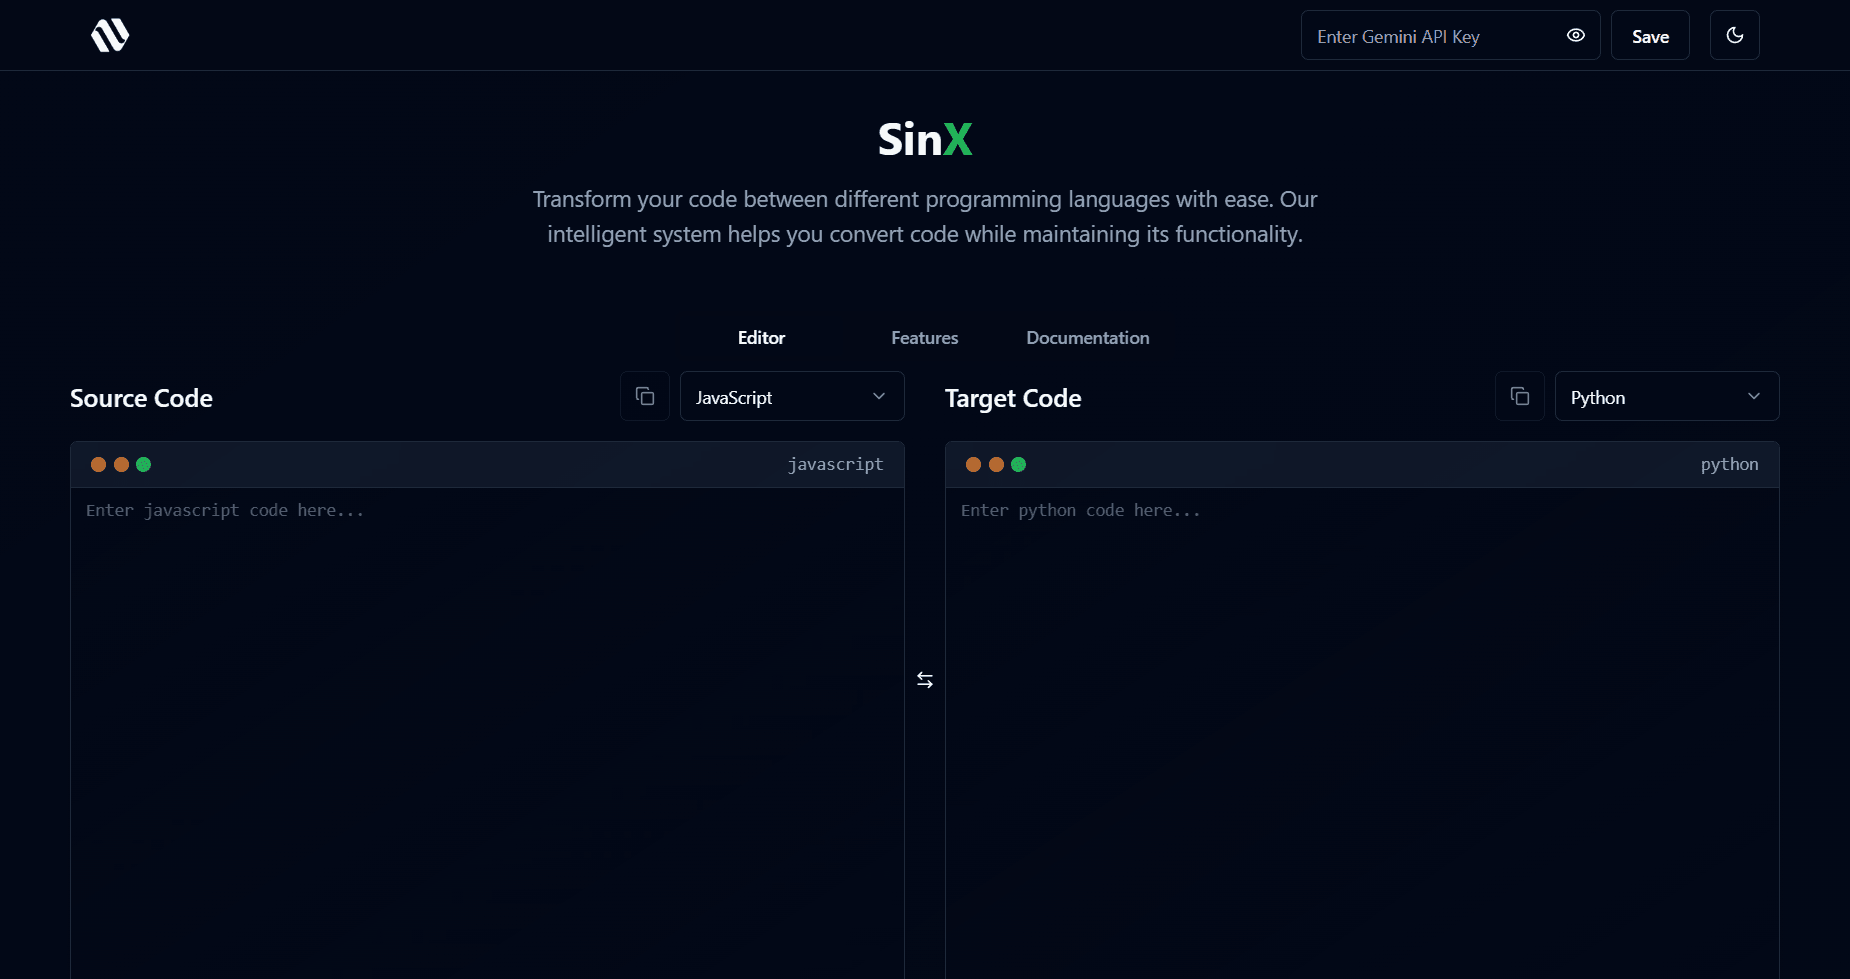Click the Target Code heading

click(x=1013, y=398)
